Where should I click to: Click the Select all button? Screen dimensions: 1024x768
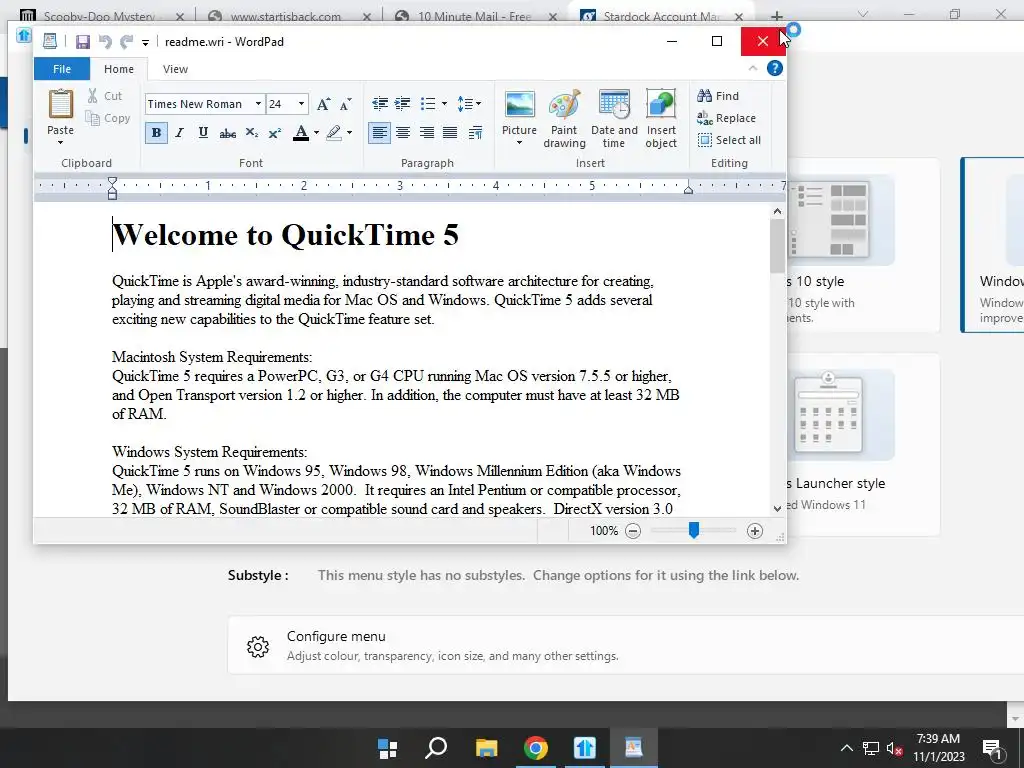(x=729, y=140)
